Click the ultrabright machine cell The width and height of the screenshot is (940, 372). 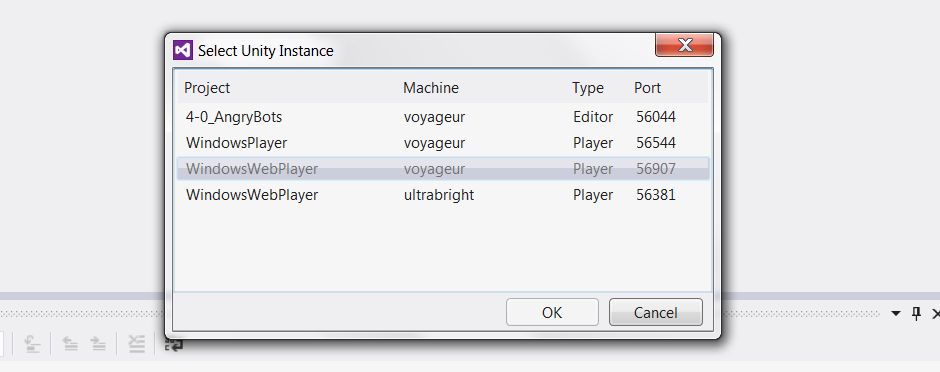tap(439, 195)
